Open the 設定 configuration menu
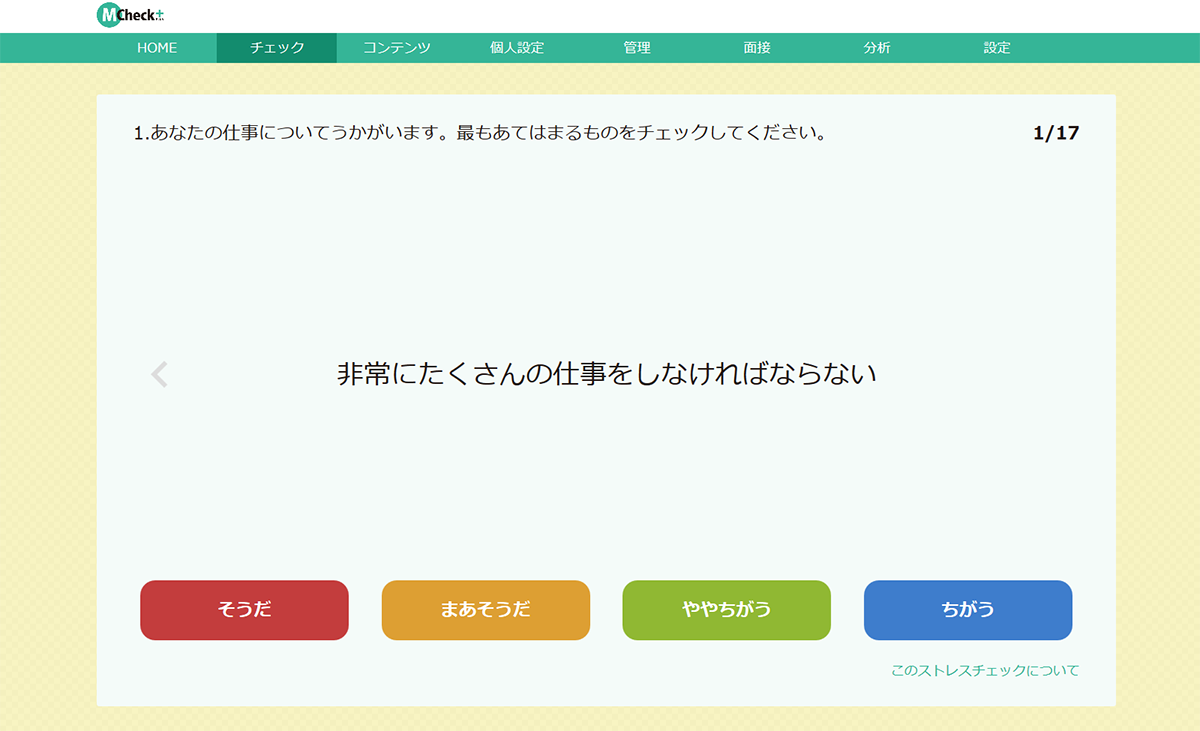1200x731 pixels. (x=996, y=47)
